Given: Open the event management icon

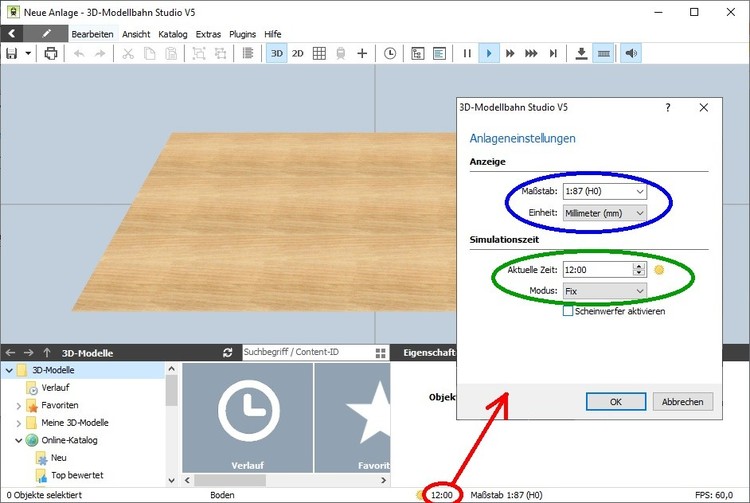Looking at the screenshot, I should pos(418,54).
